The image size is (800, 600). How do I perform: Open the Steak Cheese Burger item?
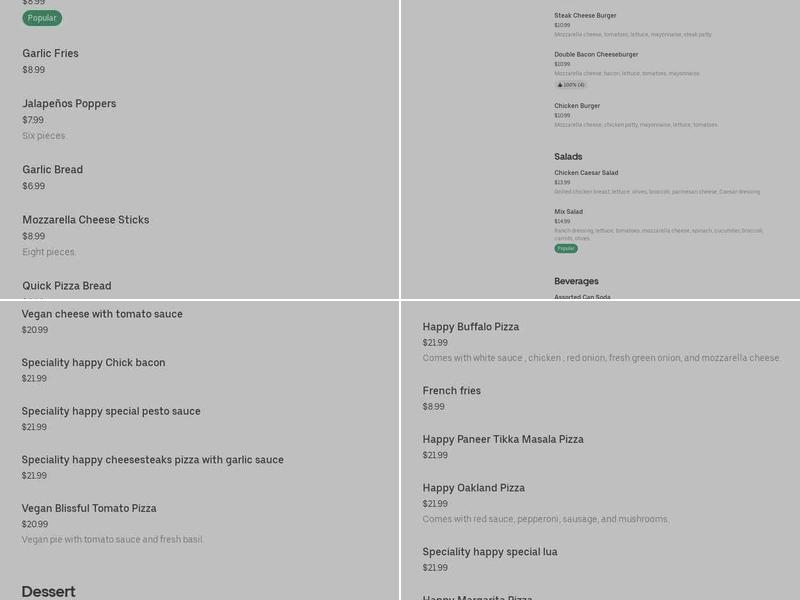(x=585, y=16)
